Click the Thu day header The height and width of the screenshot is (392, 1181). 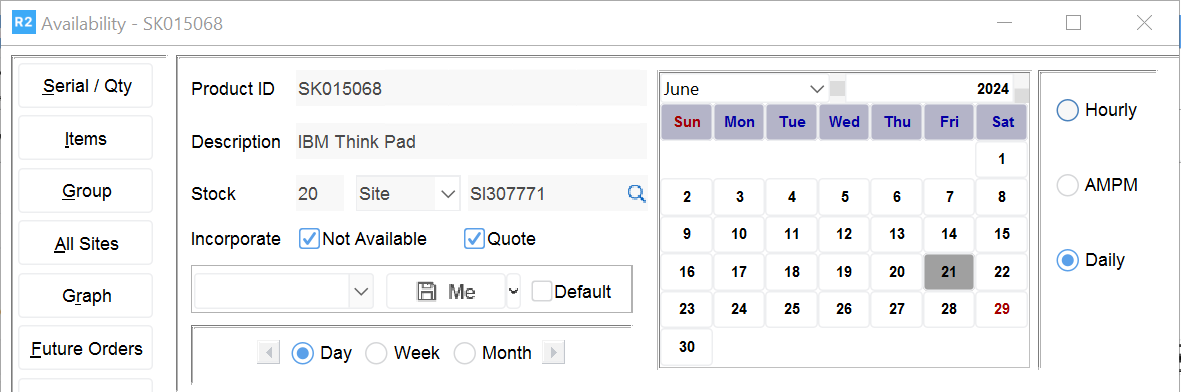(x=896, y=122)
